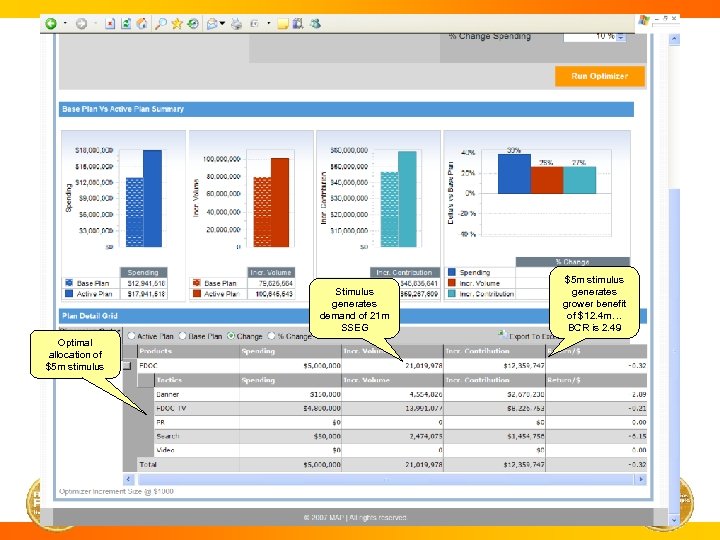Select the Video tactic row
Viewport: 720px width, 540px height.
pyautogui.click(x=400, y=450)
